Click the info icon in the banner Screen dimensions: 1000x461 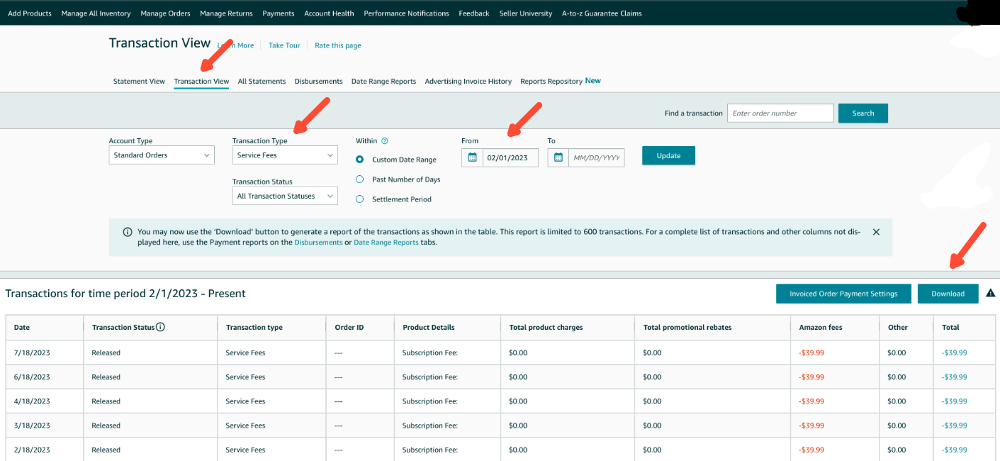point(128,232)
